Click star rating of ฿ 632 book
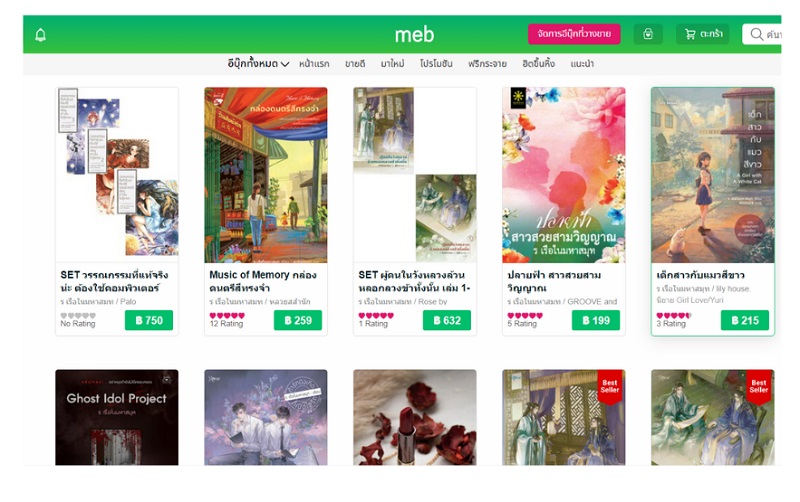This screenshot has width=800, height=502. (376, 316)
